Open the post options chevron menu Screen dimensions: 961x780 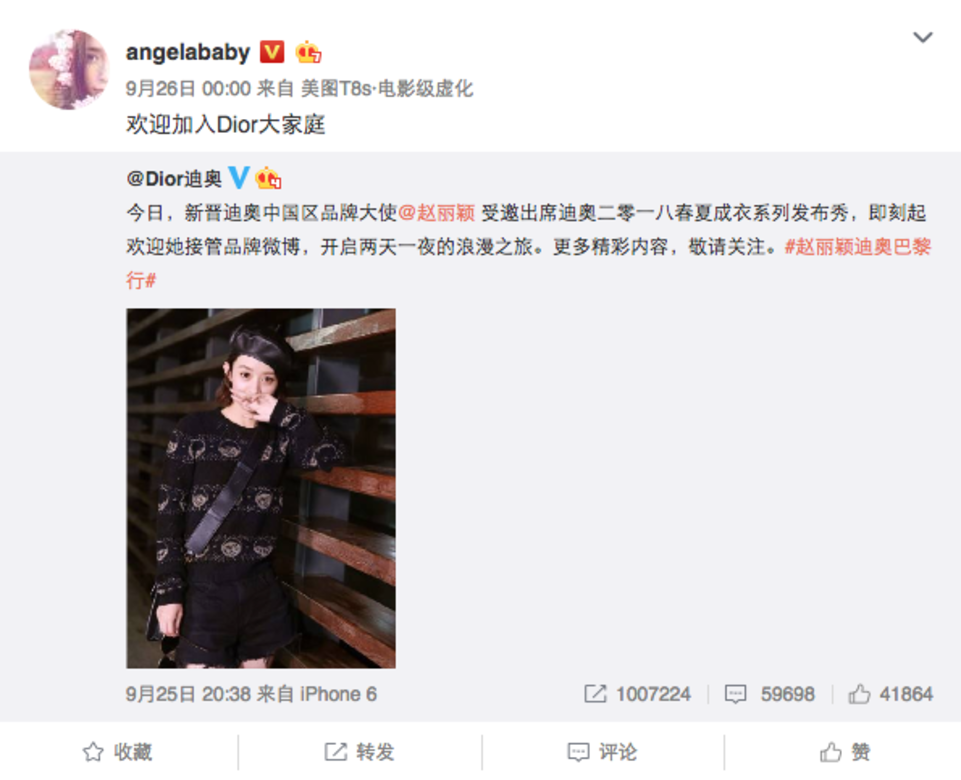pyautogui.click(x=922, y=37)
